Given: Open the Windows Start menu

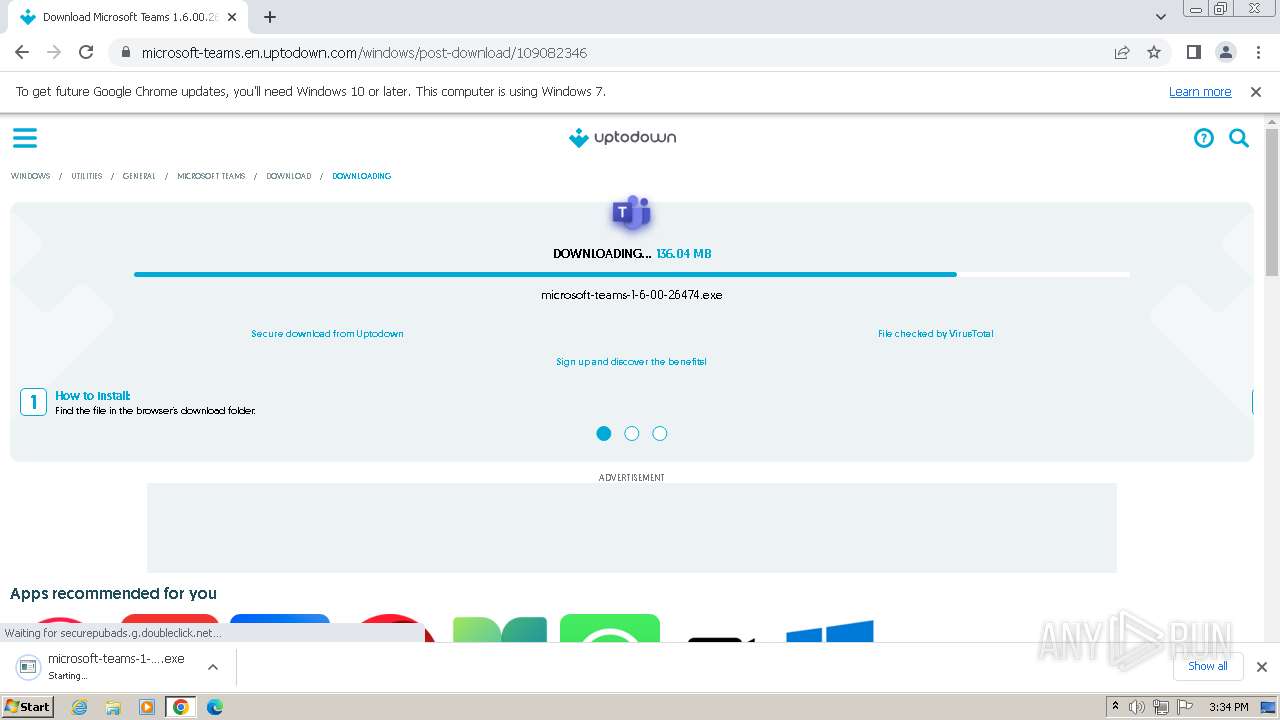Looking at the screenshot, I should coord(28,707).
